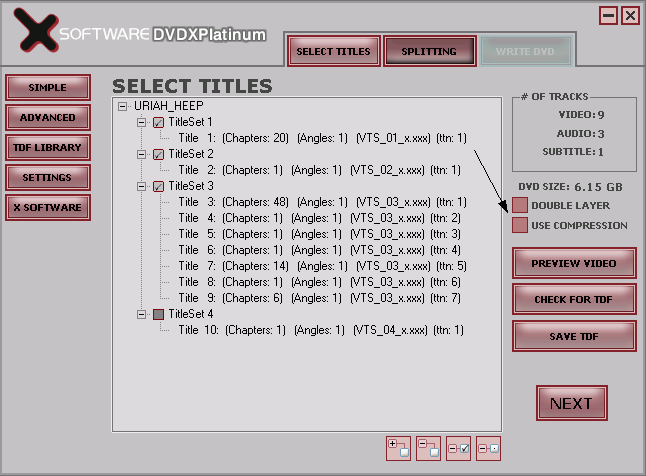Select Title 4 row (ttn: 2)
The height and width of the screenshot is (476, 646).
[320, 218]
